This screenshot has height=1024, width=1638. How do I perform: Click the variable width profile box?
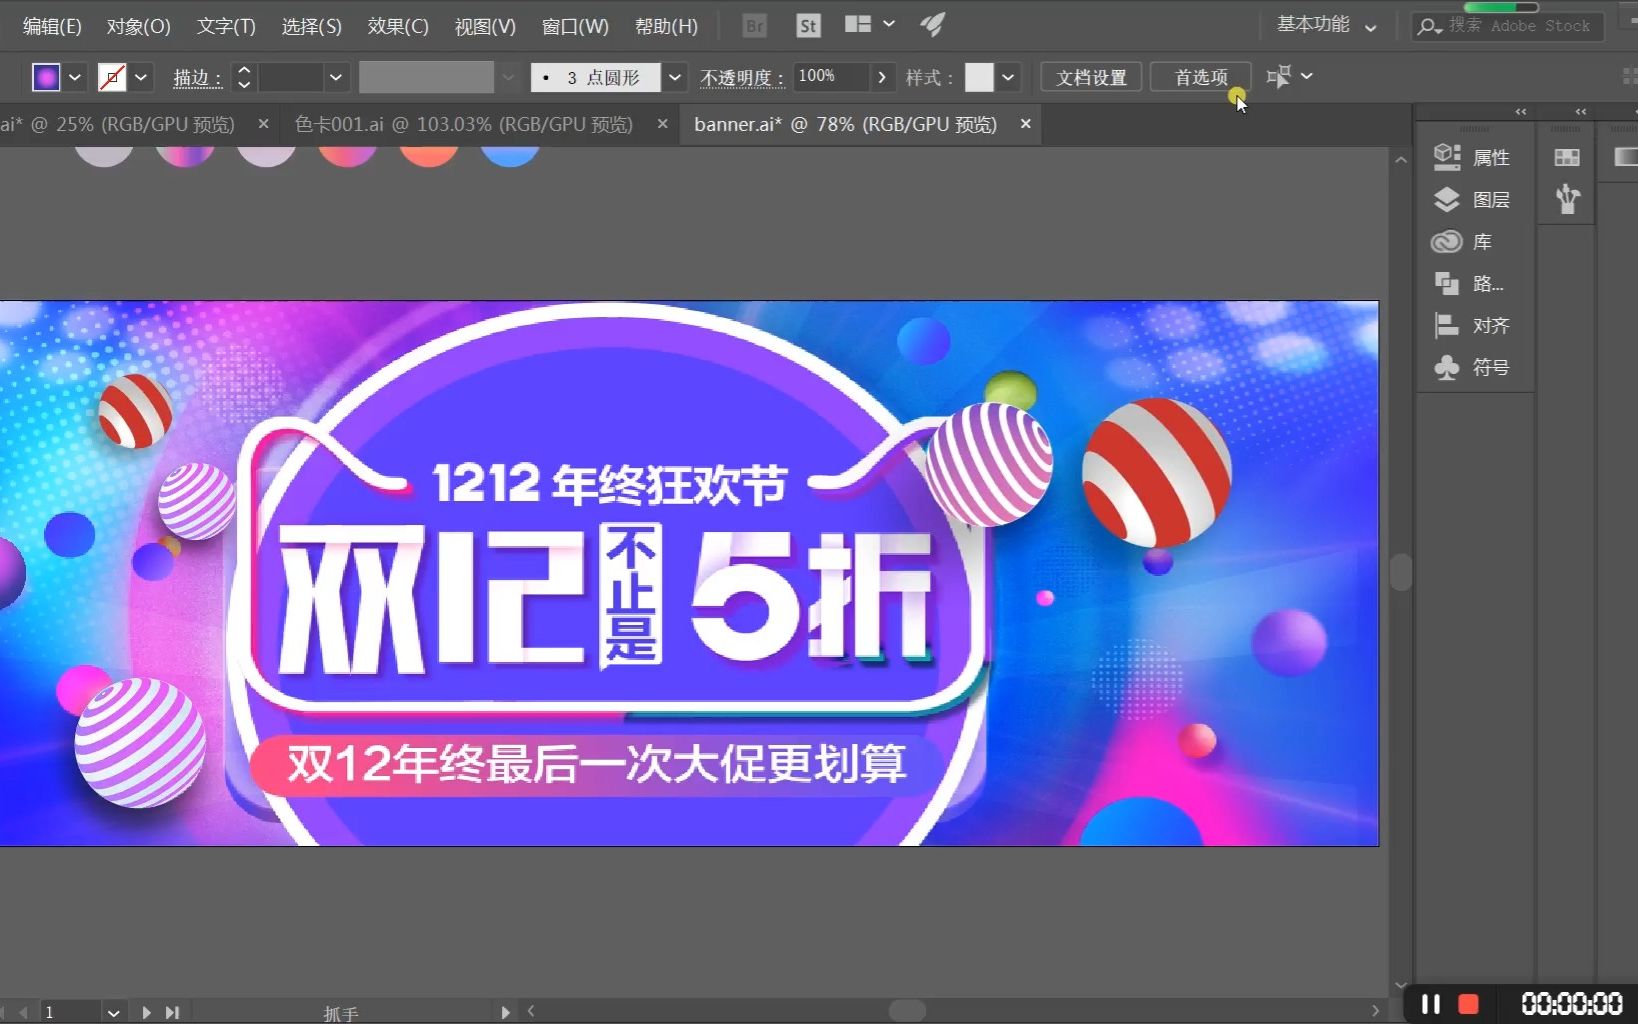[x=427, y=77]
